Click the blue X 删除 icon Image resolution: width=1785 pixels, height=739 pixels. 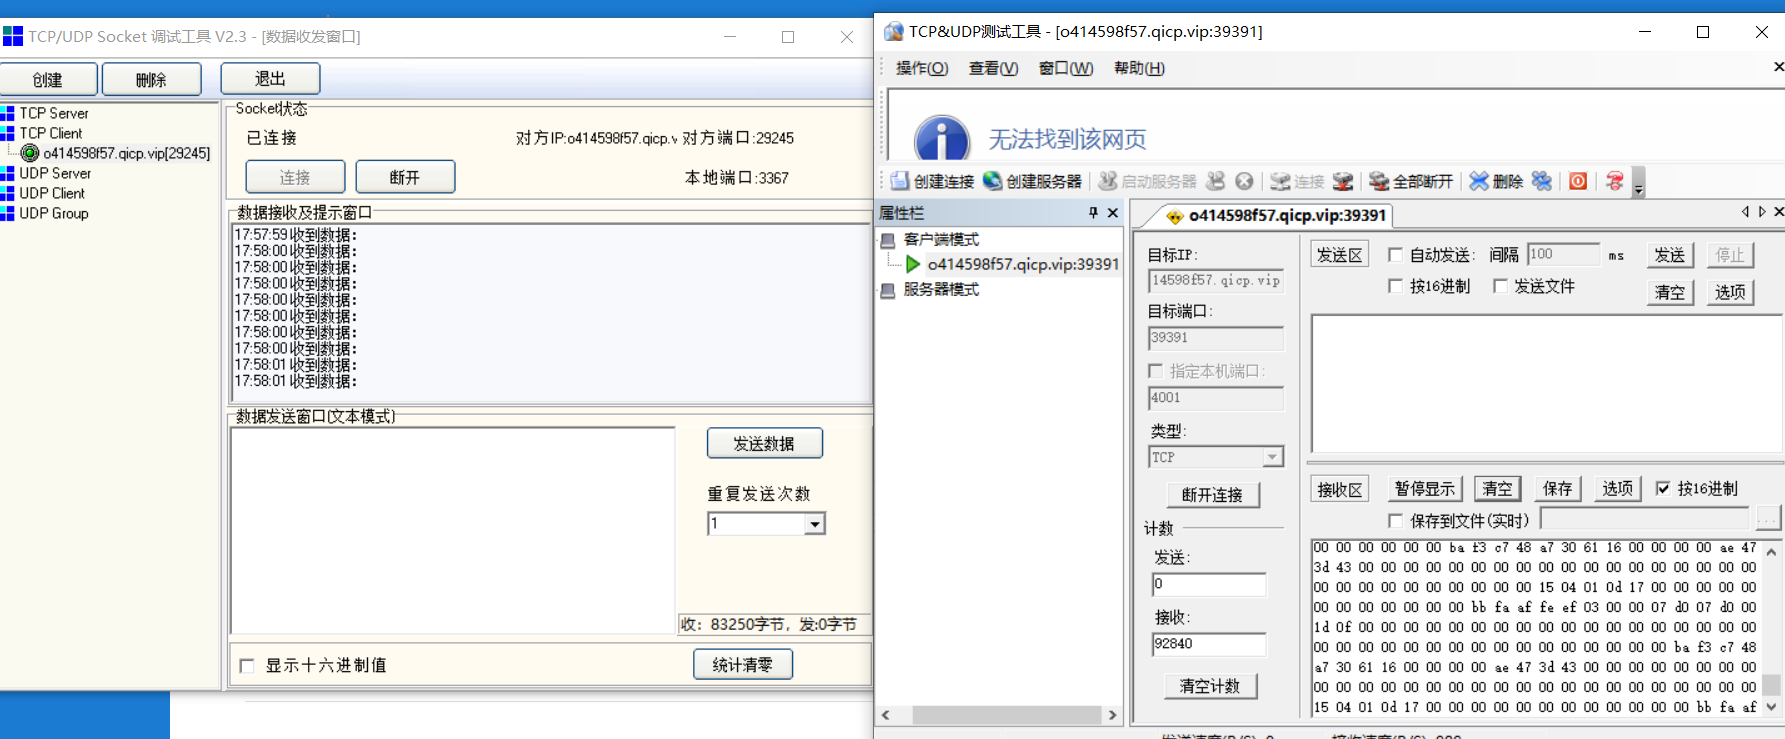point(1479,181)
